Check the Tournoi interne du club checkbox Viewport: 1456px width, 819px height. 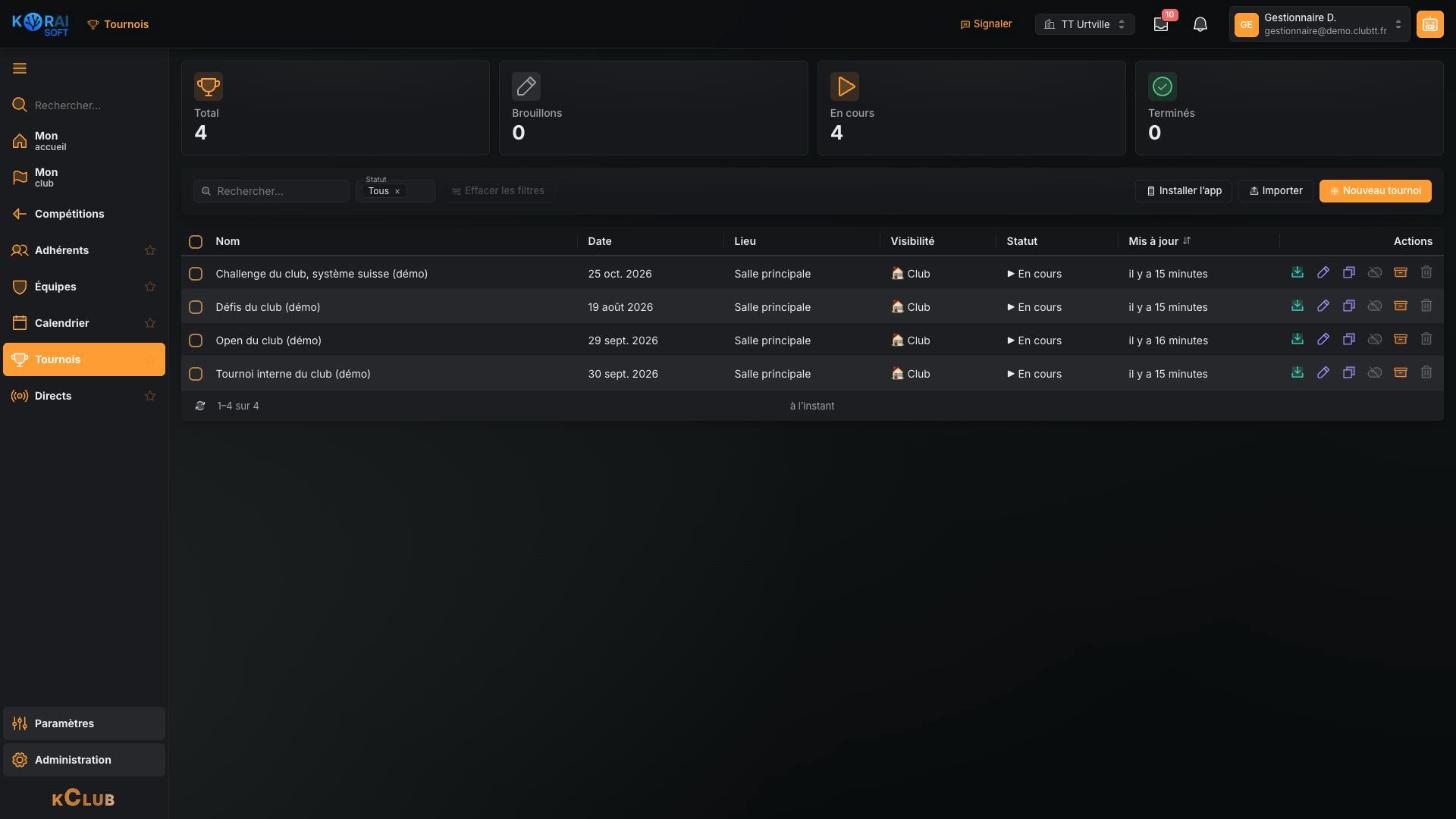196,374
